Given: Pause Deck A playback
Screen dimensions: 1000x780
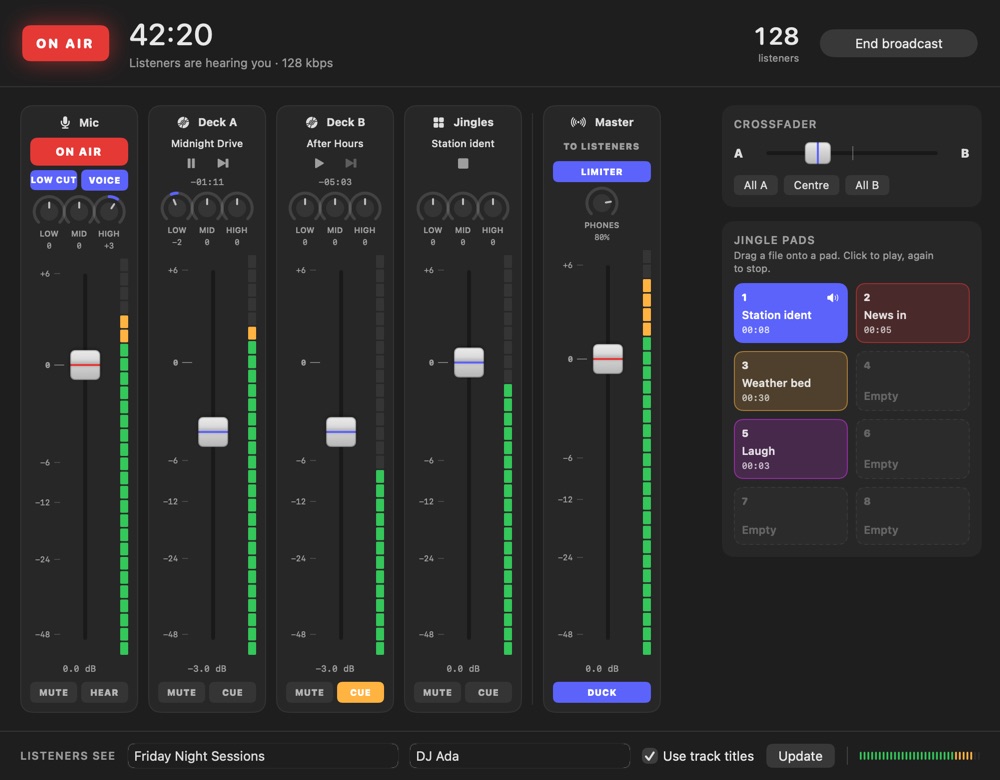Looking at the screenshot, I should (191, 163).
